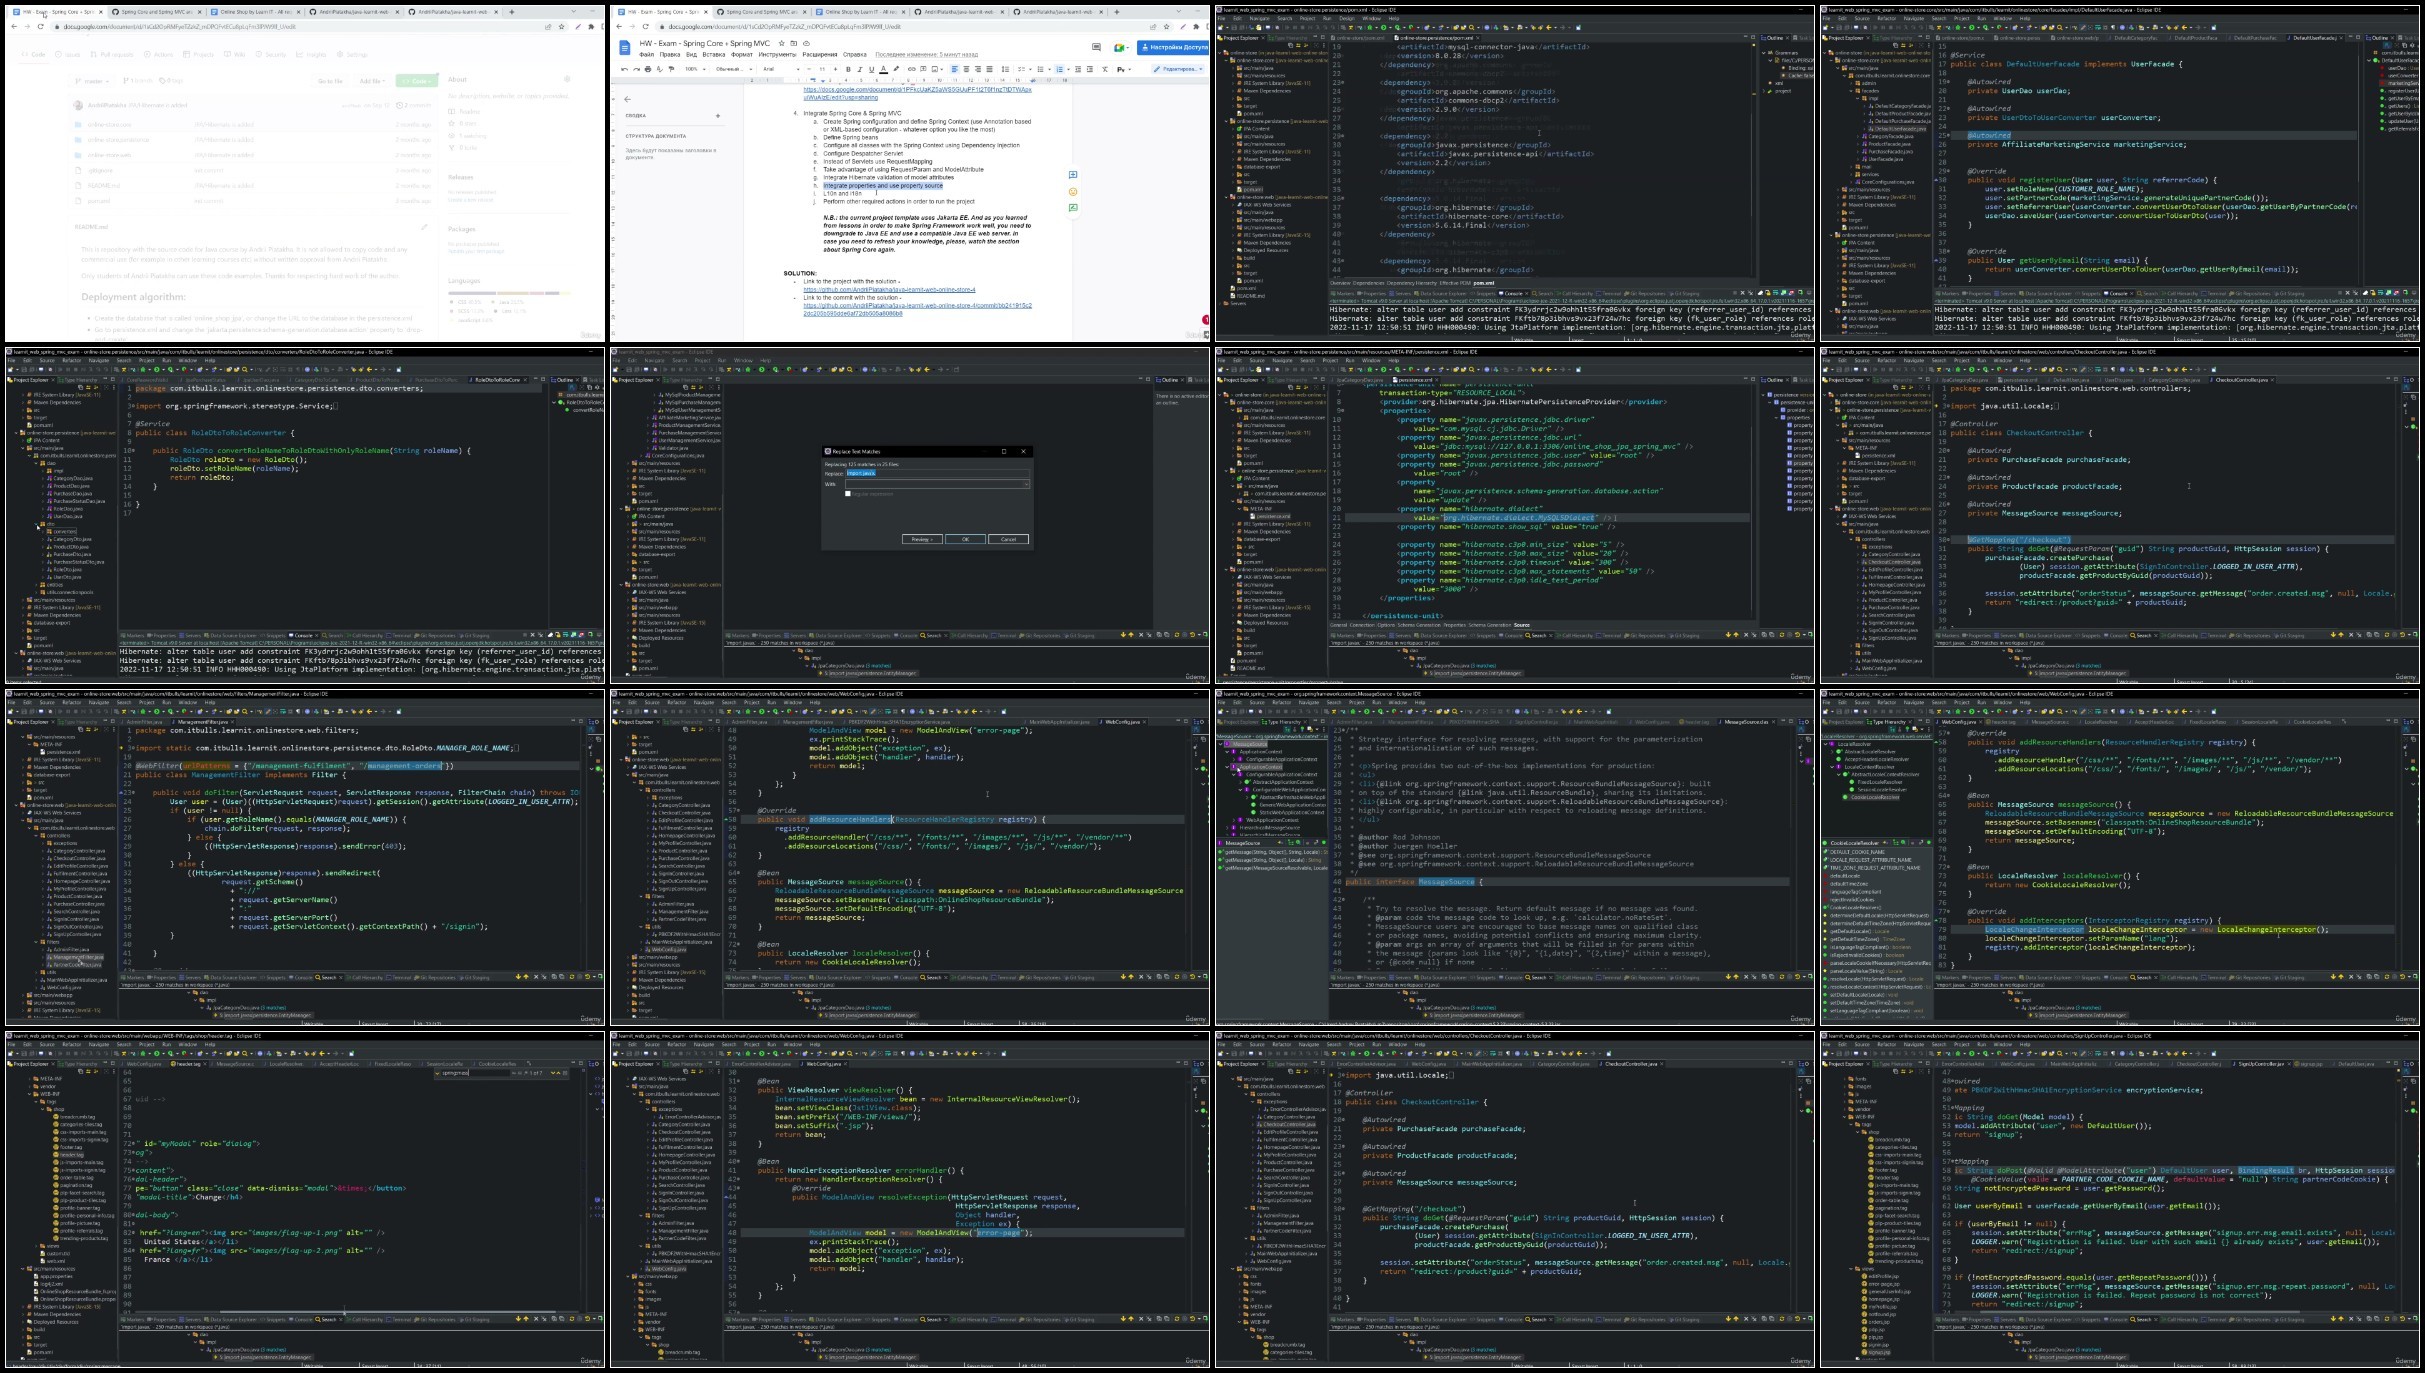
Task: Click the italic icon in Docs toolbar
Action: (x=860, y=69)
